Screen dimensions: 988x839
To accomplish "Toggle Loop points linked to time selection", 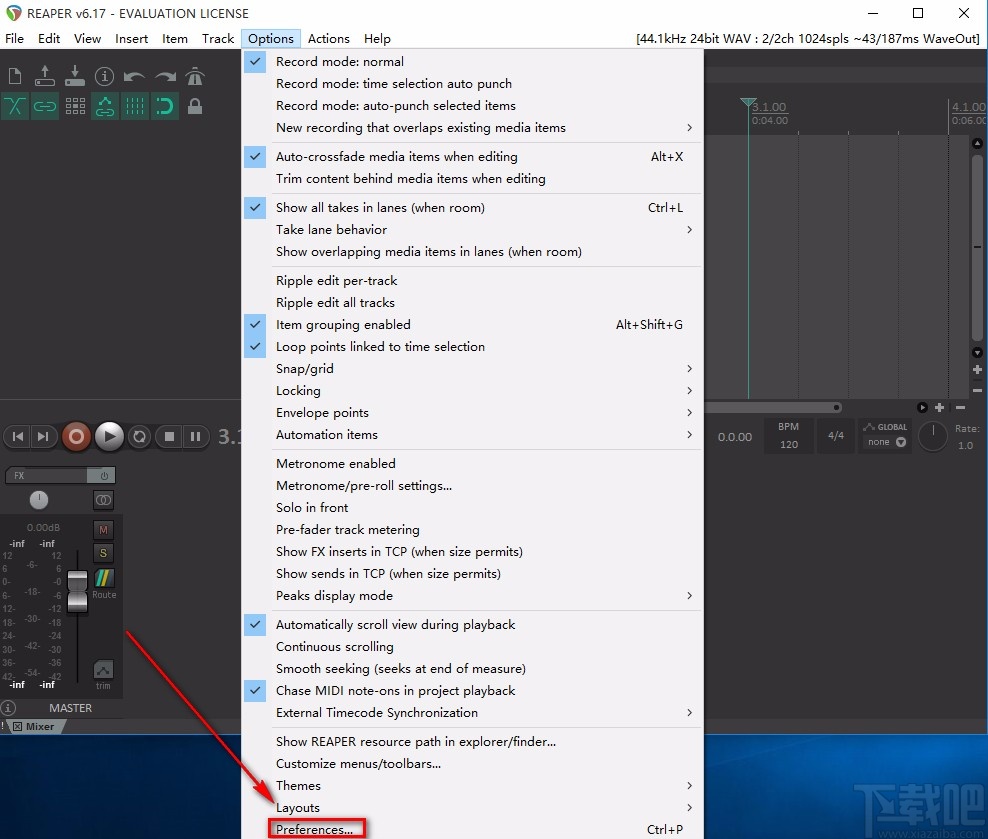I will point(473,347).
